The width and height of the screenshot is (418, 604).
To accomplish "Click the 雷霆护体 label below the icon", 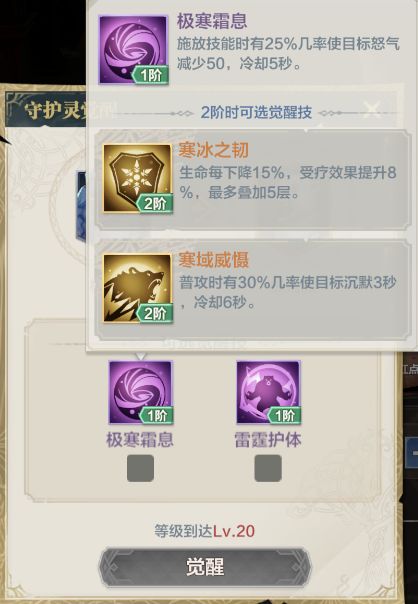I will [268, 440].
